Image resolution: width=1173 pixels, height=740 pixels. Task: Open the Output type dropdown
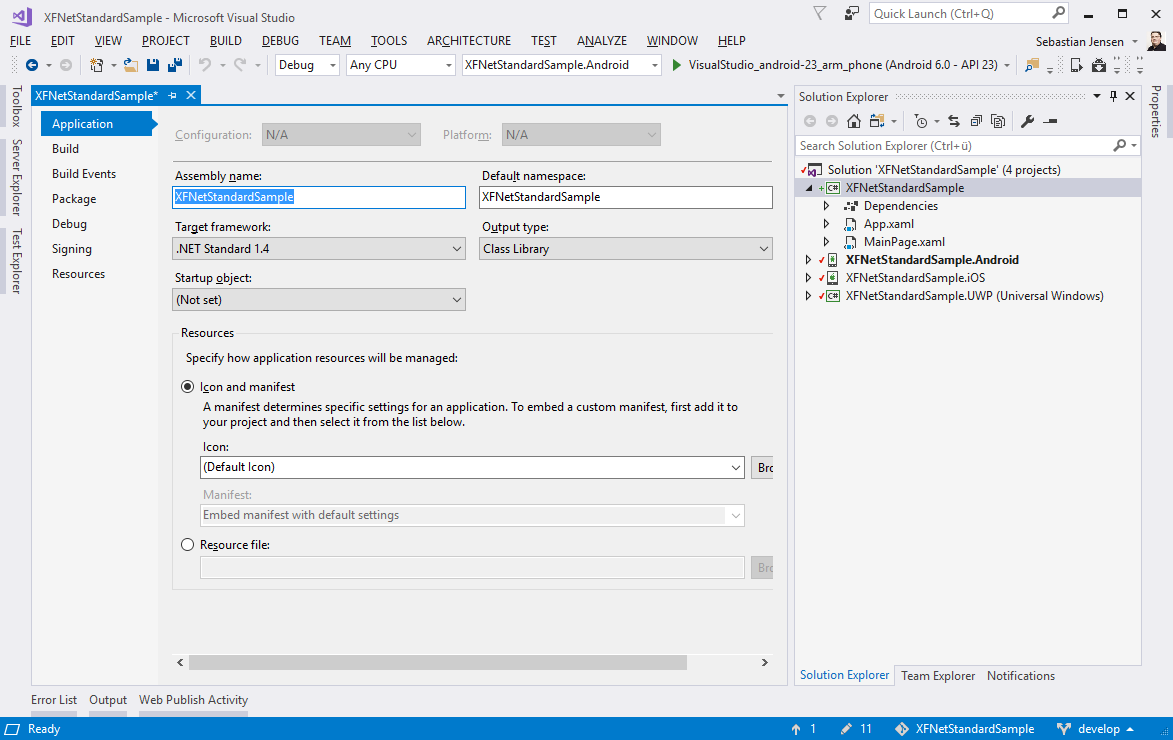626,249
